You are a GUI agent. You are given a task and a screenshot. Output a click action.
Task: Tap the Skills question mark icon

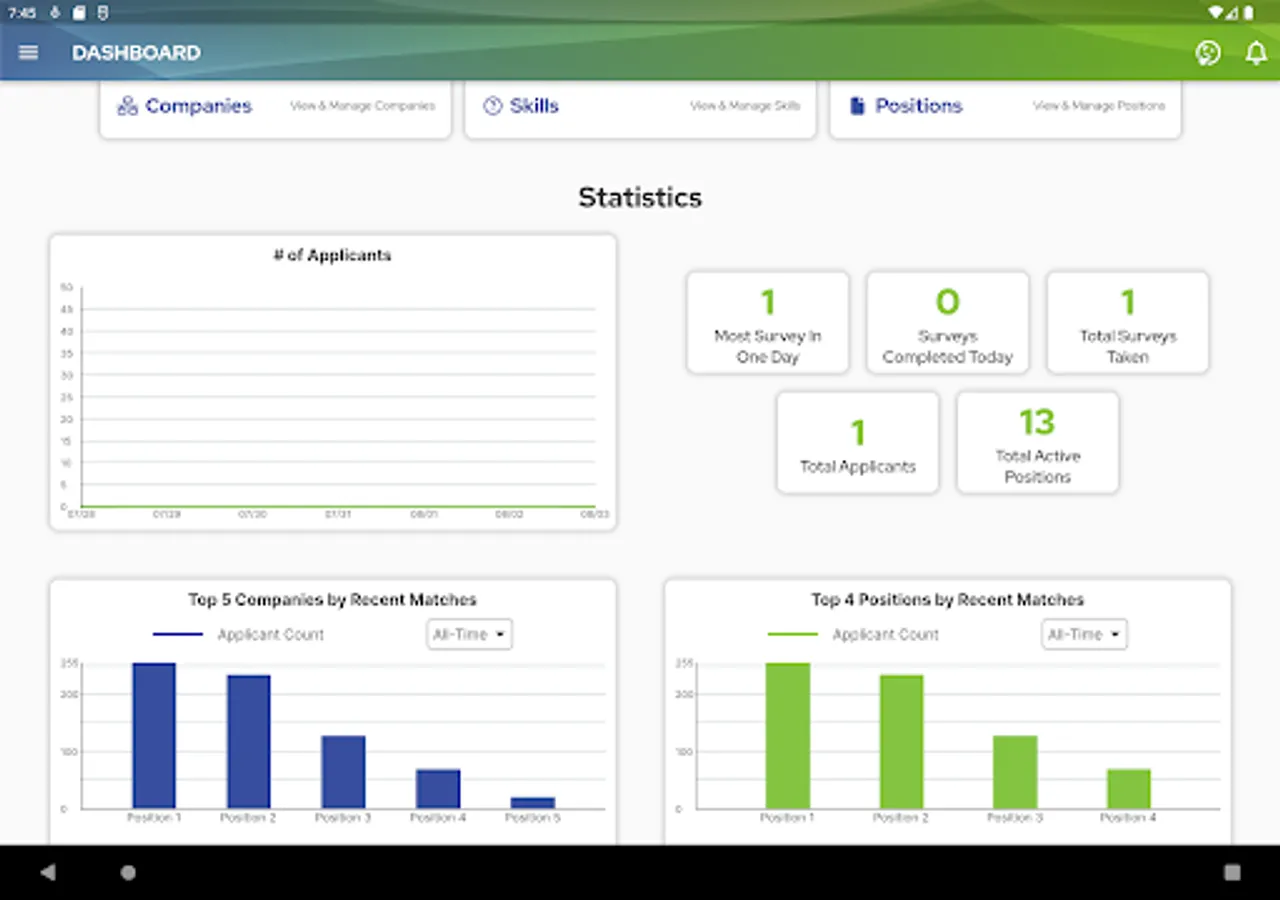pos(492,106)
